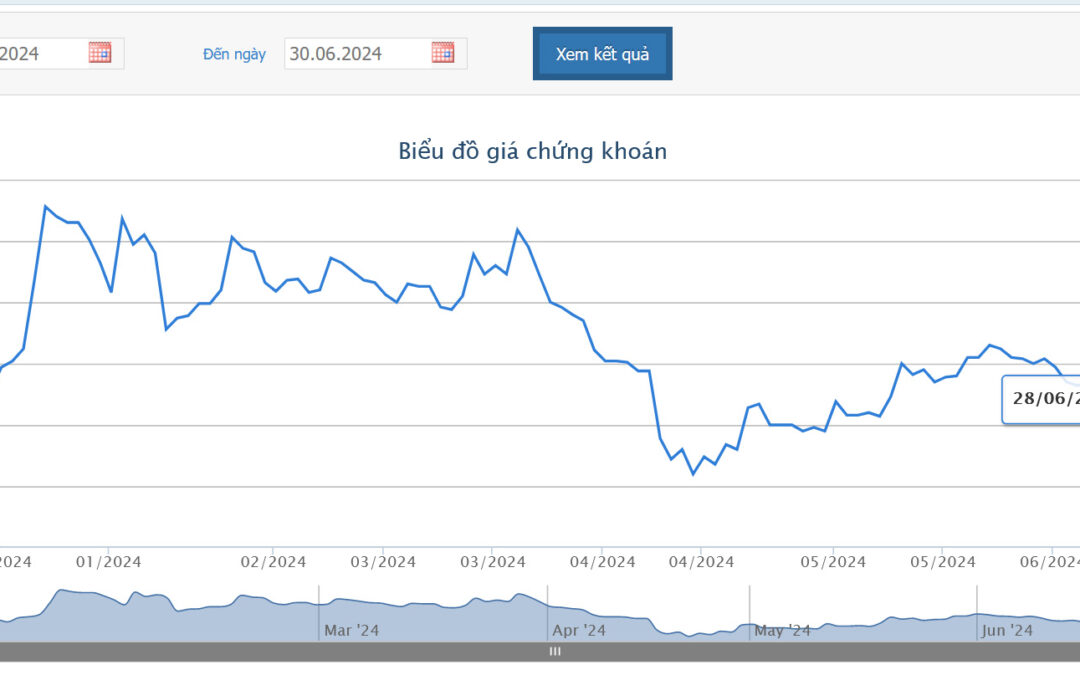Viewport: 1080px width, 675px height.
Task: Click the lowest April dip on the price line
Action: (x=693, y=473)
